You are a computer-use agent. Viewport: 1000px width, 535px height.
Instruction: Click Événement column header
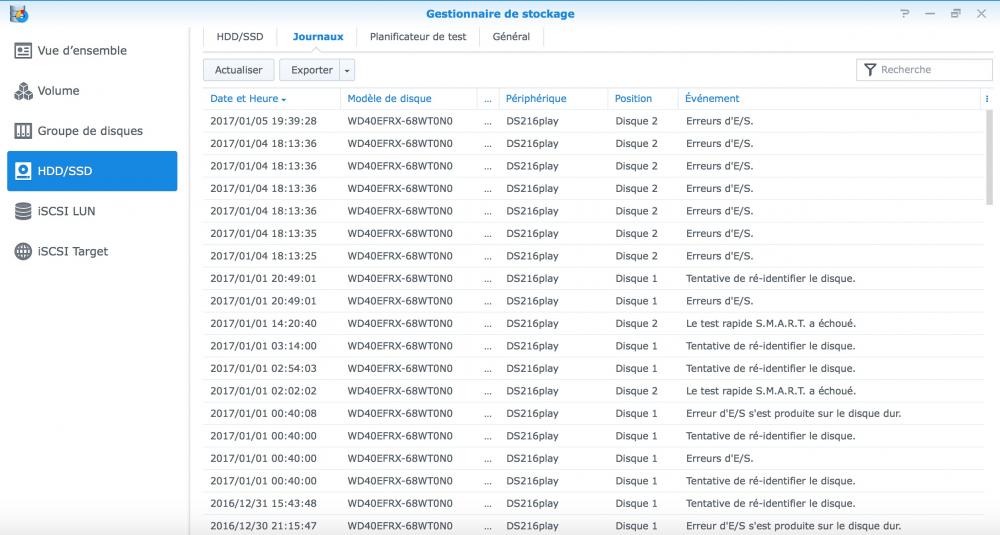828,99
